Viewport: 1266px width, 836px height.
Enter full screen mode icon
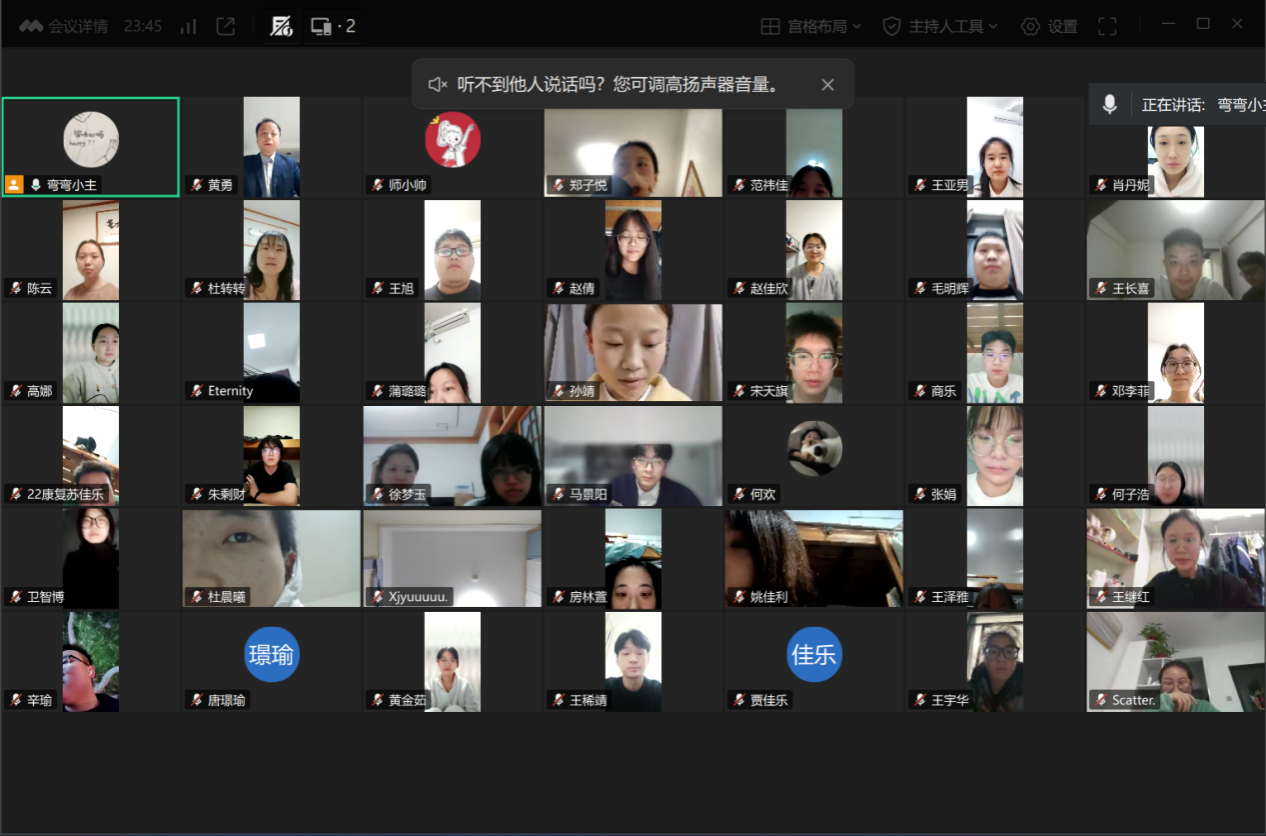point(1107,27)
